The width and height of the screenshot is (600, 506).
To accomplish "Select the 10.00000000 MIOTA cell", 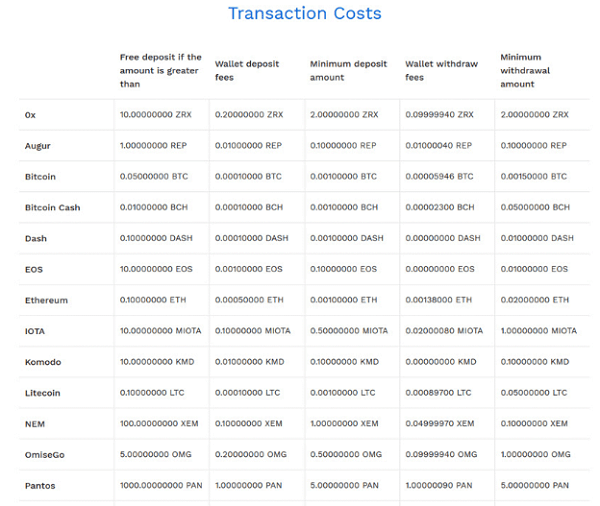I will coord(160,331).
